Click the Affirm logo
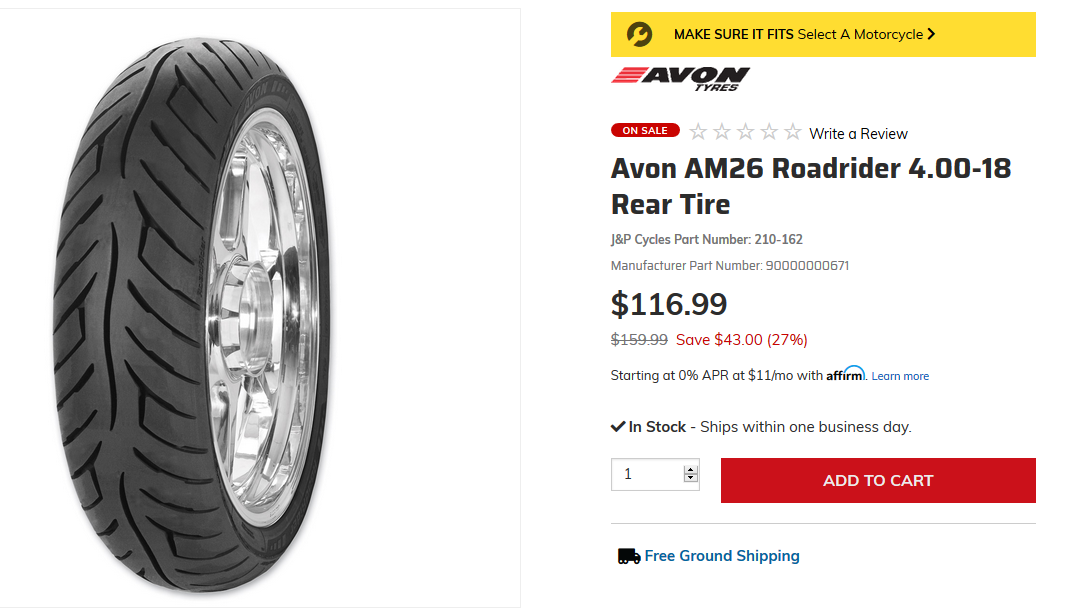 coord(845,374)
